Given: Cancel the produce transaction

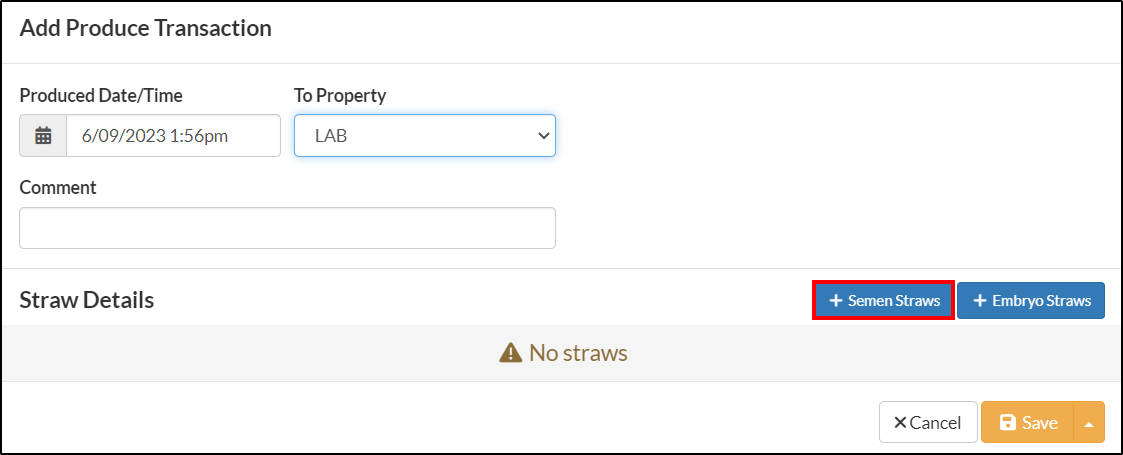Looking at the screenshot, I should [928, 422].
